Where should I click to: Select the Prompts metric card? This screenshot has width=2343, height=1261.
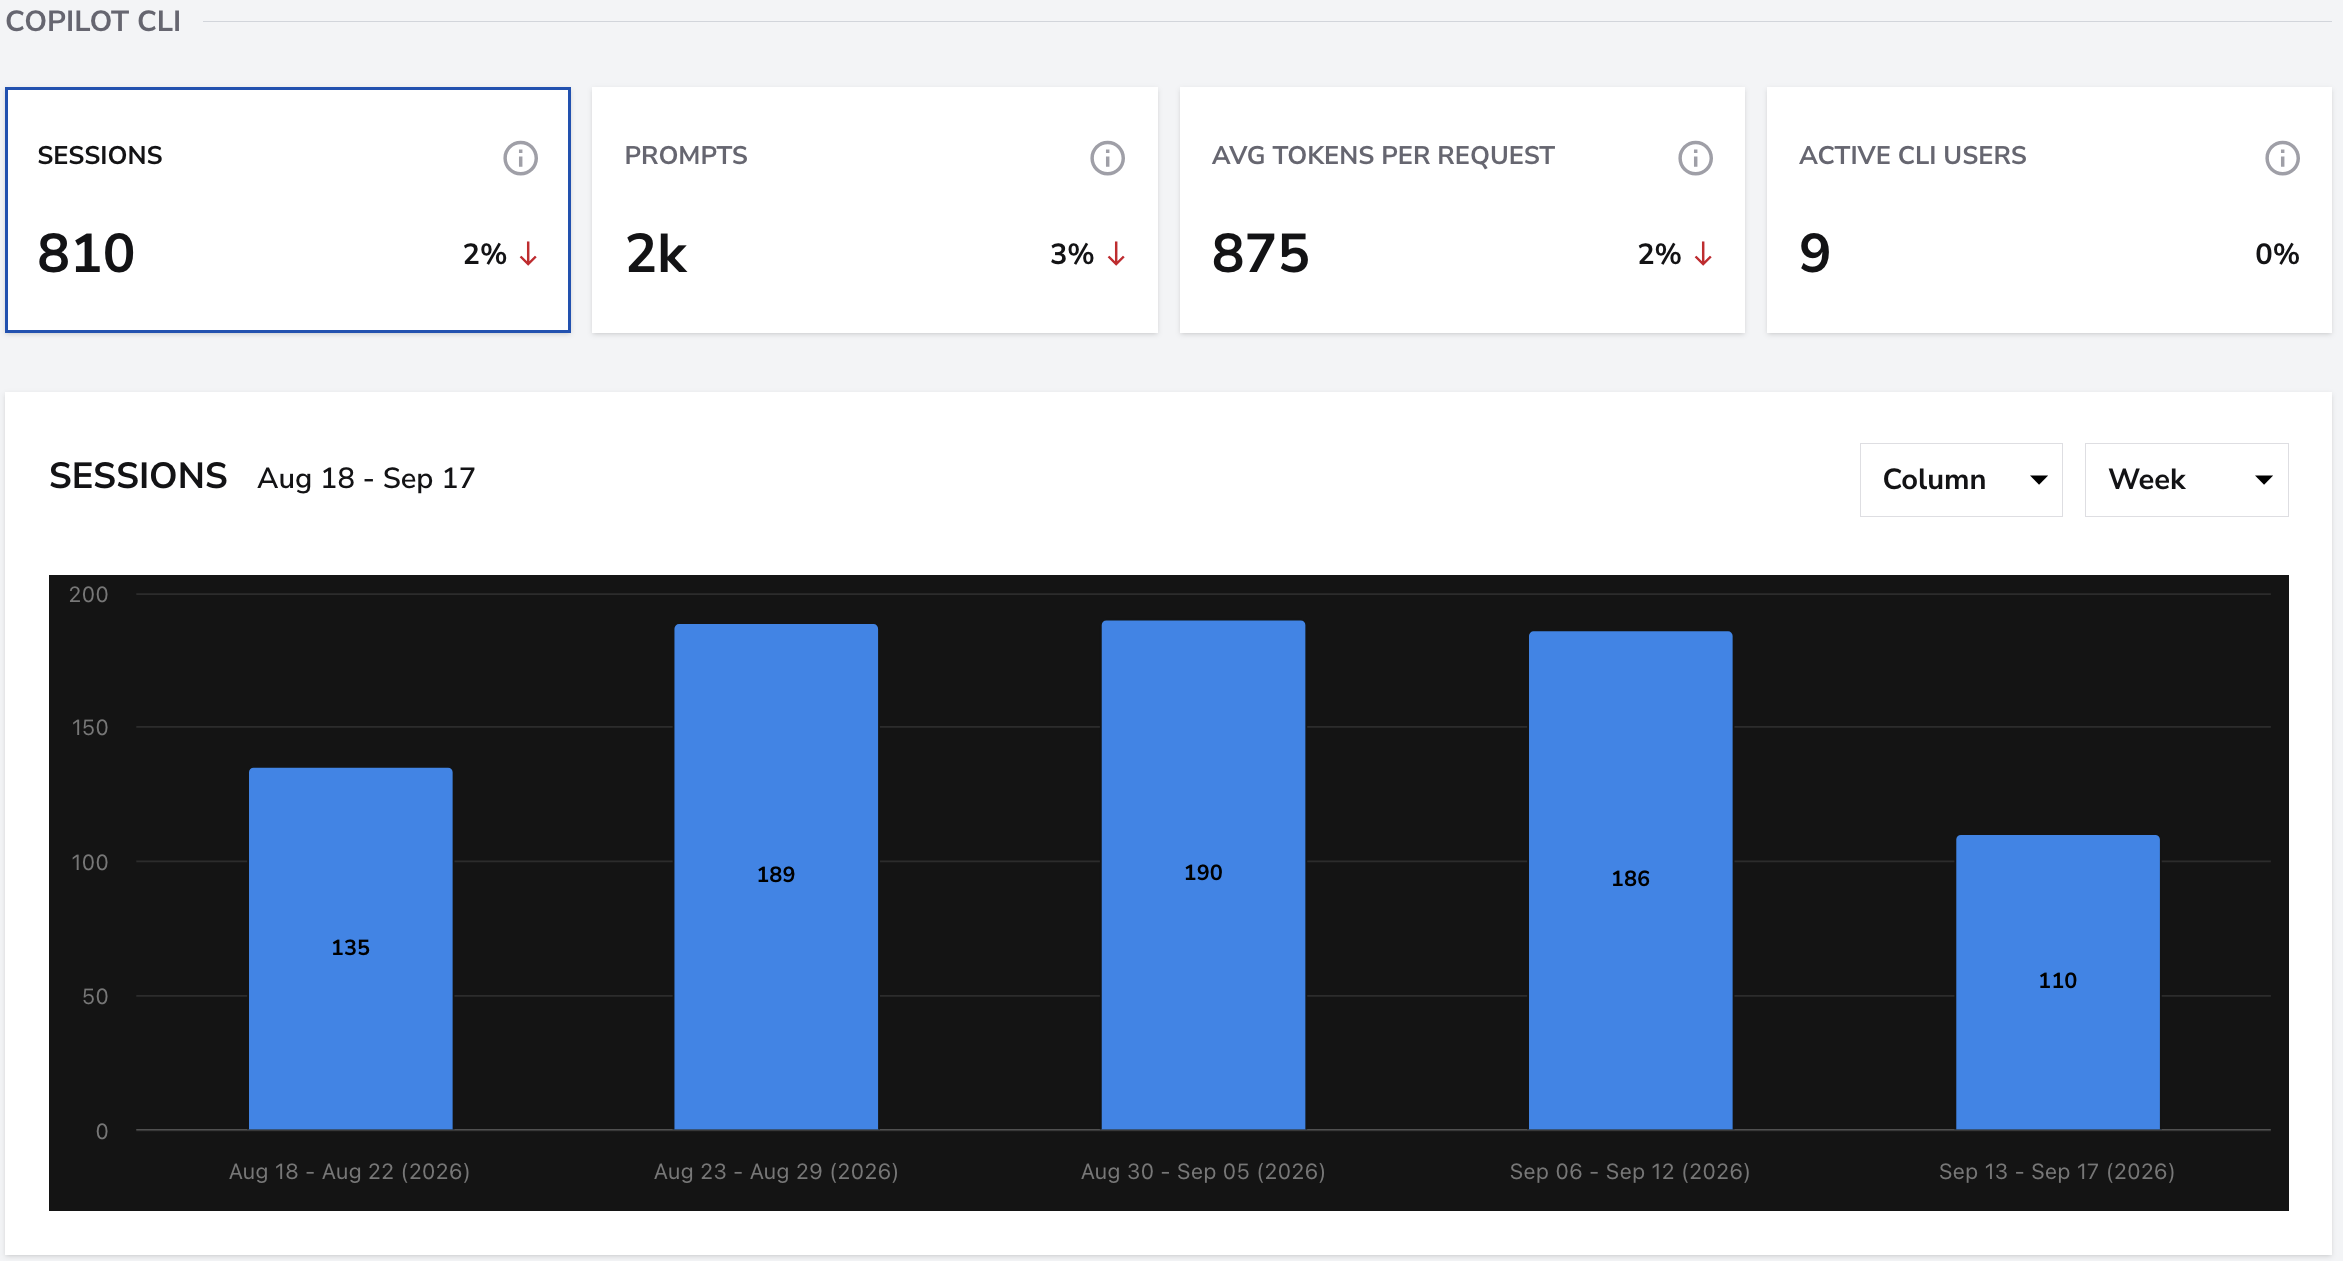click(875, 210)
